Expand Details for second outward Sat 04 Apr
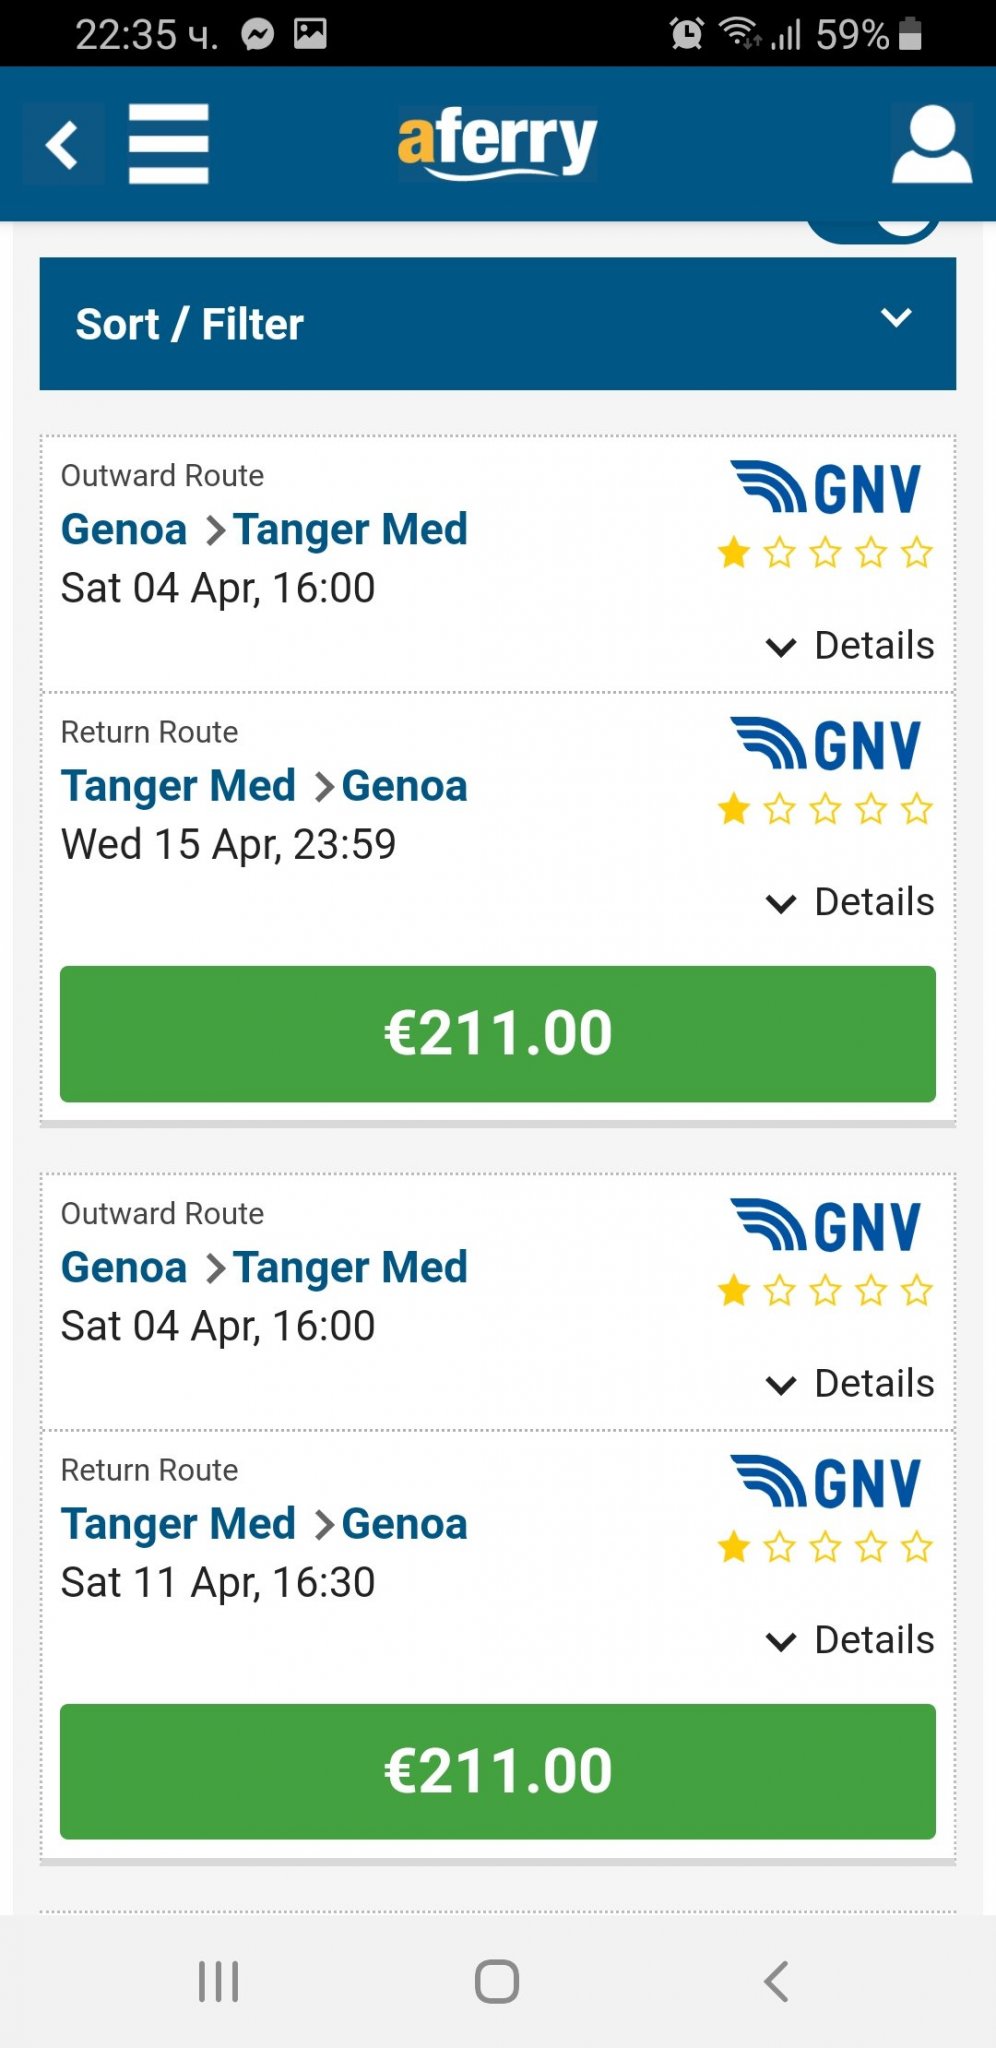Viewport: 996px width, 2048px height. (x=851, y=1384)
